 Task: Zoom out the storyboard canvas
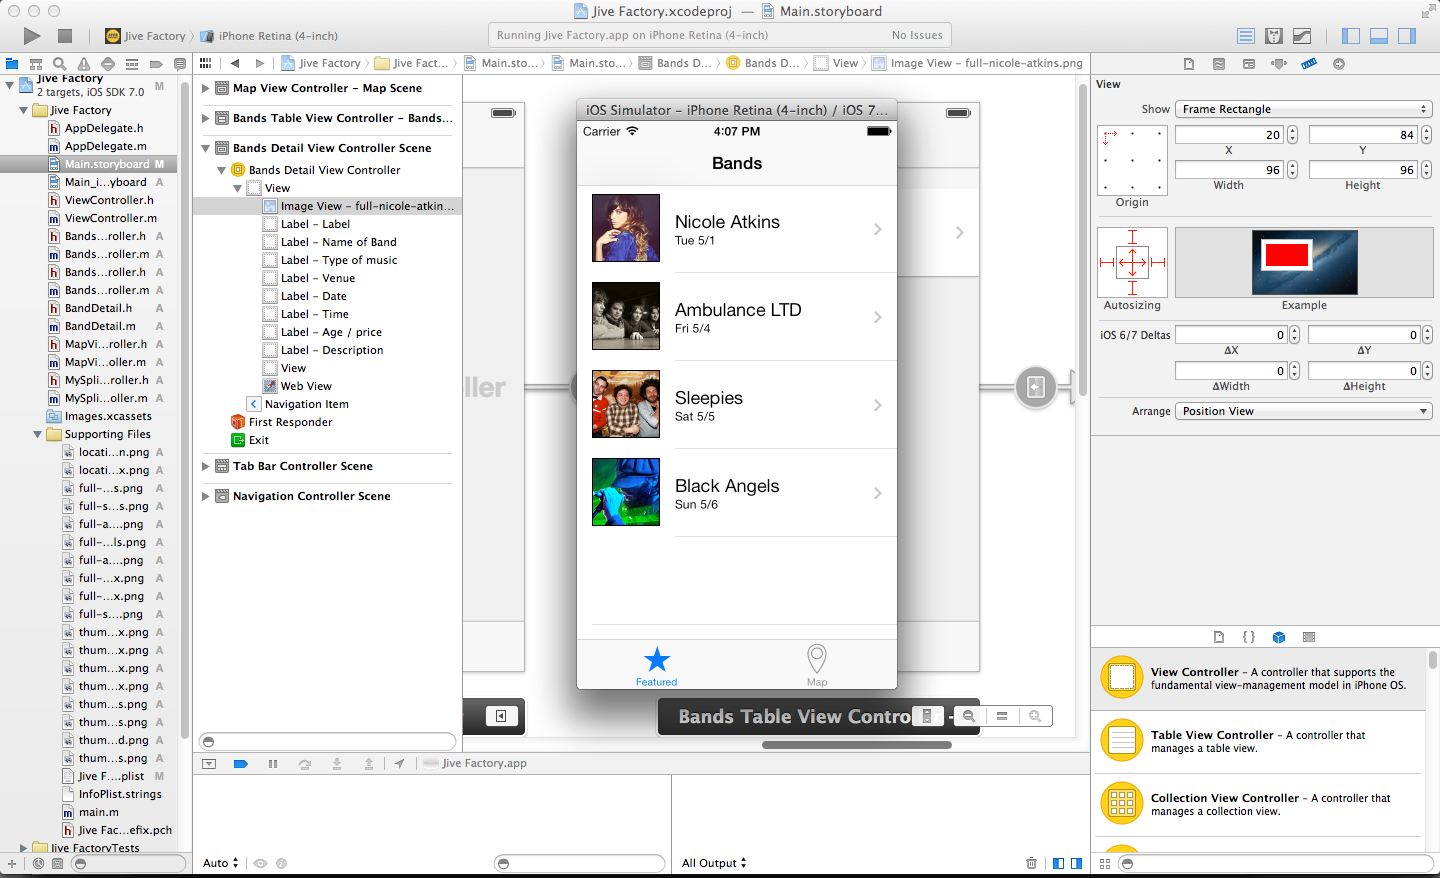tap(968, 716)
